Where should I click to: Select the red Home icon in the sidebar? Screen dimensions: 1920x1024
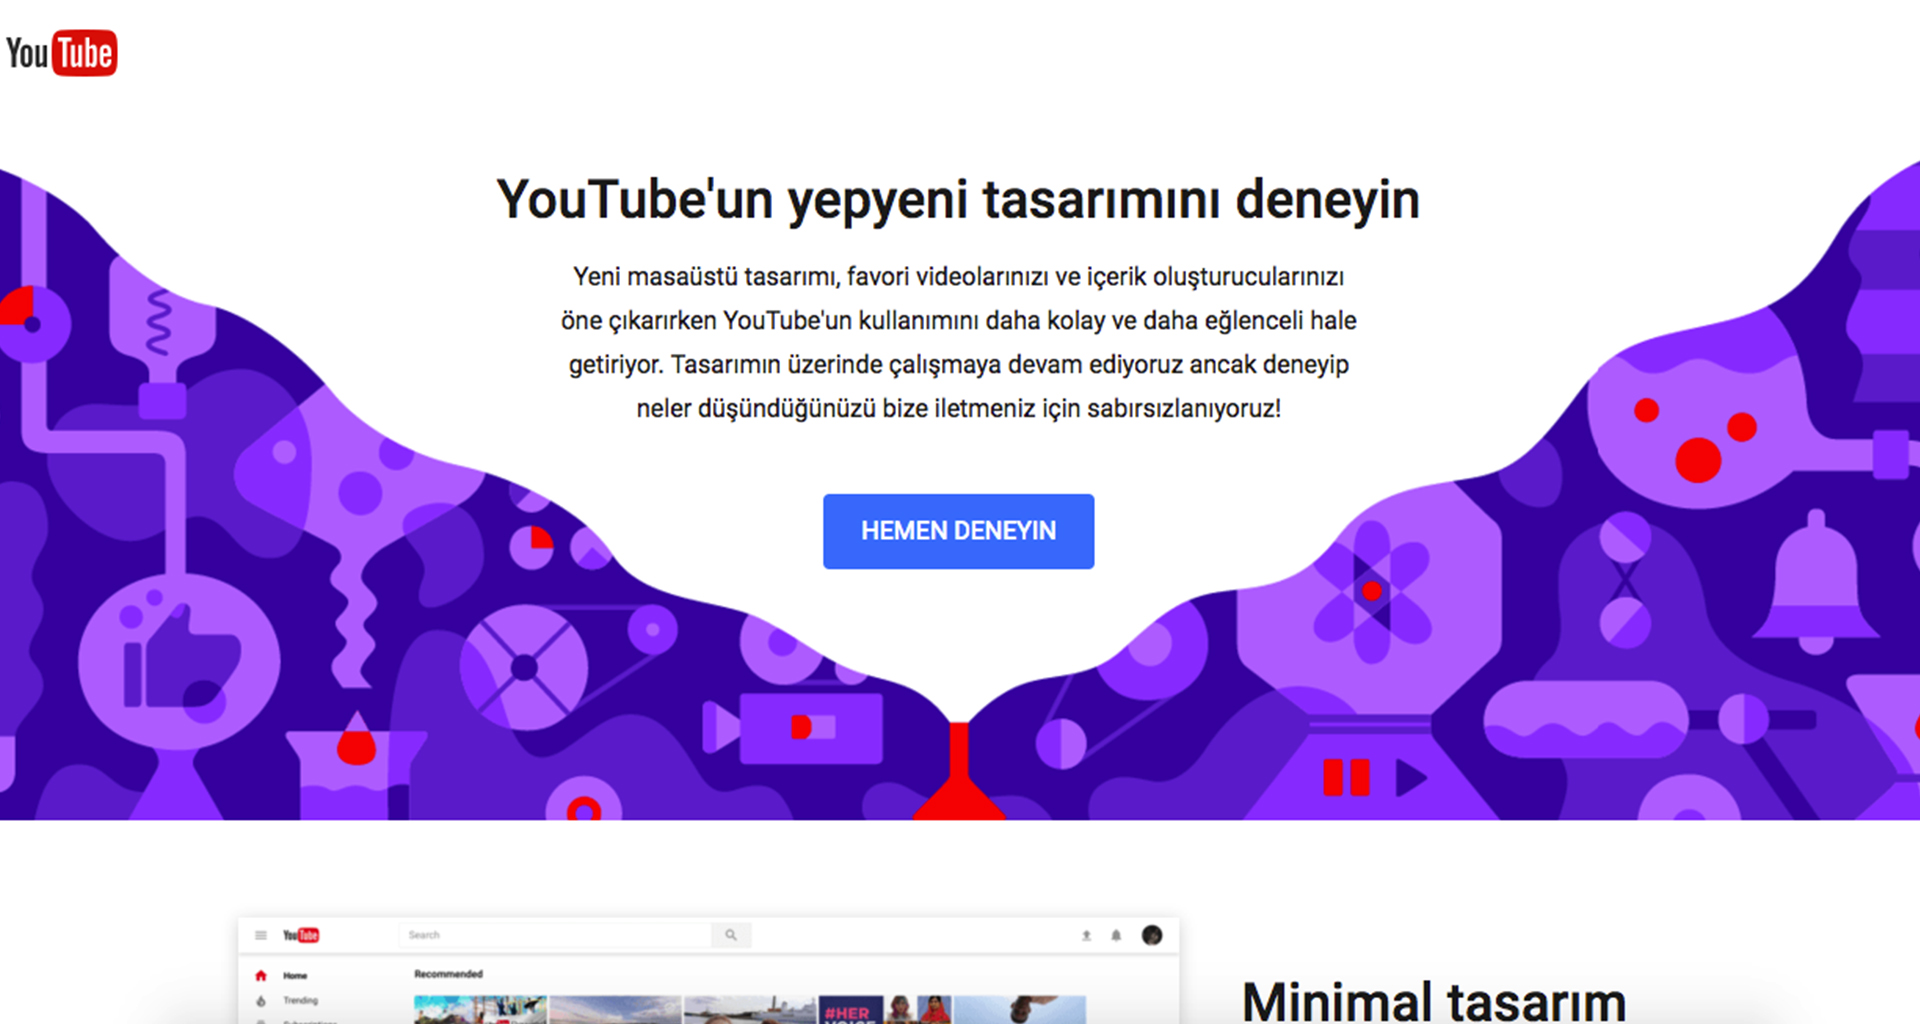(x=261, y=975)
